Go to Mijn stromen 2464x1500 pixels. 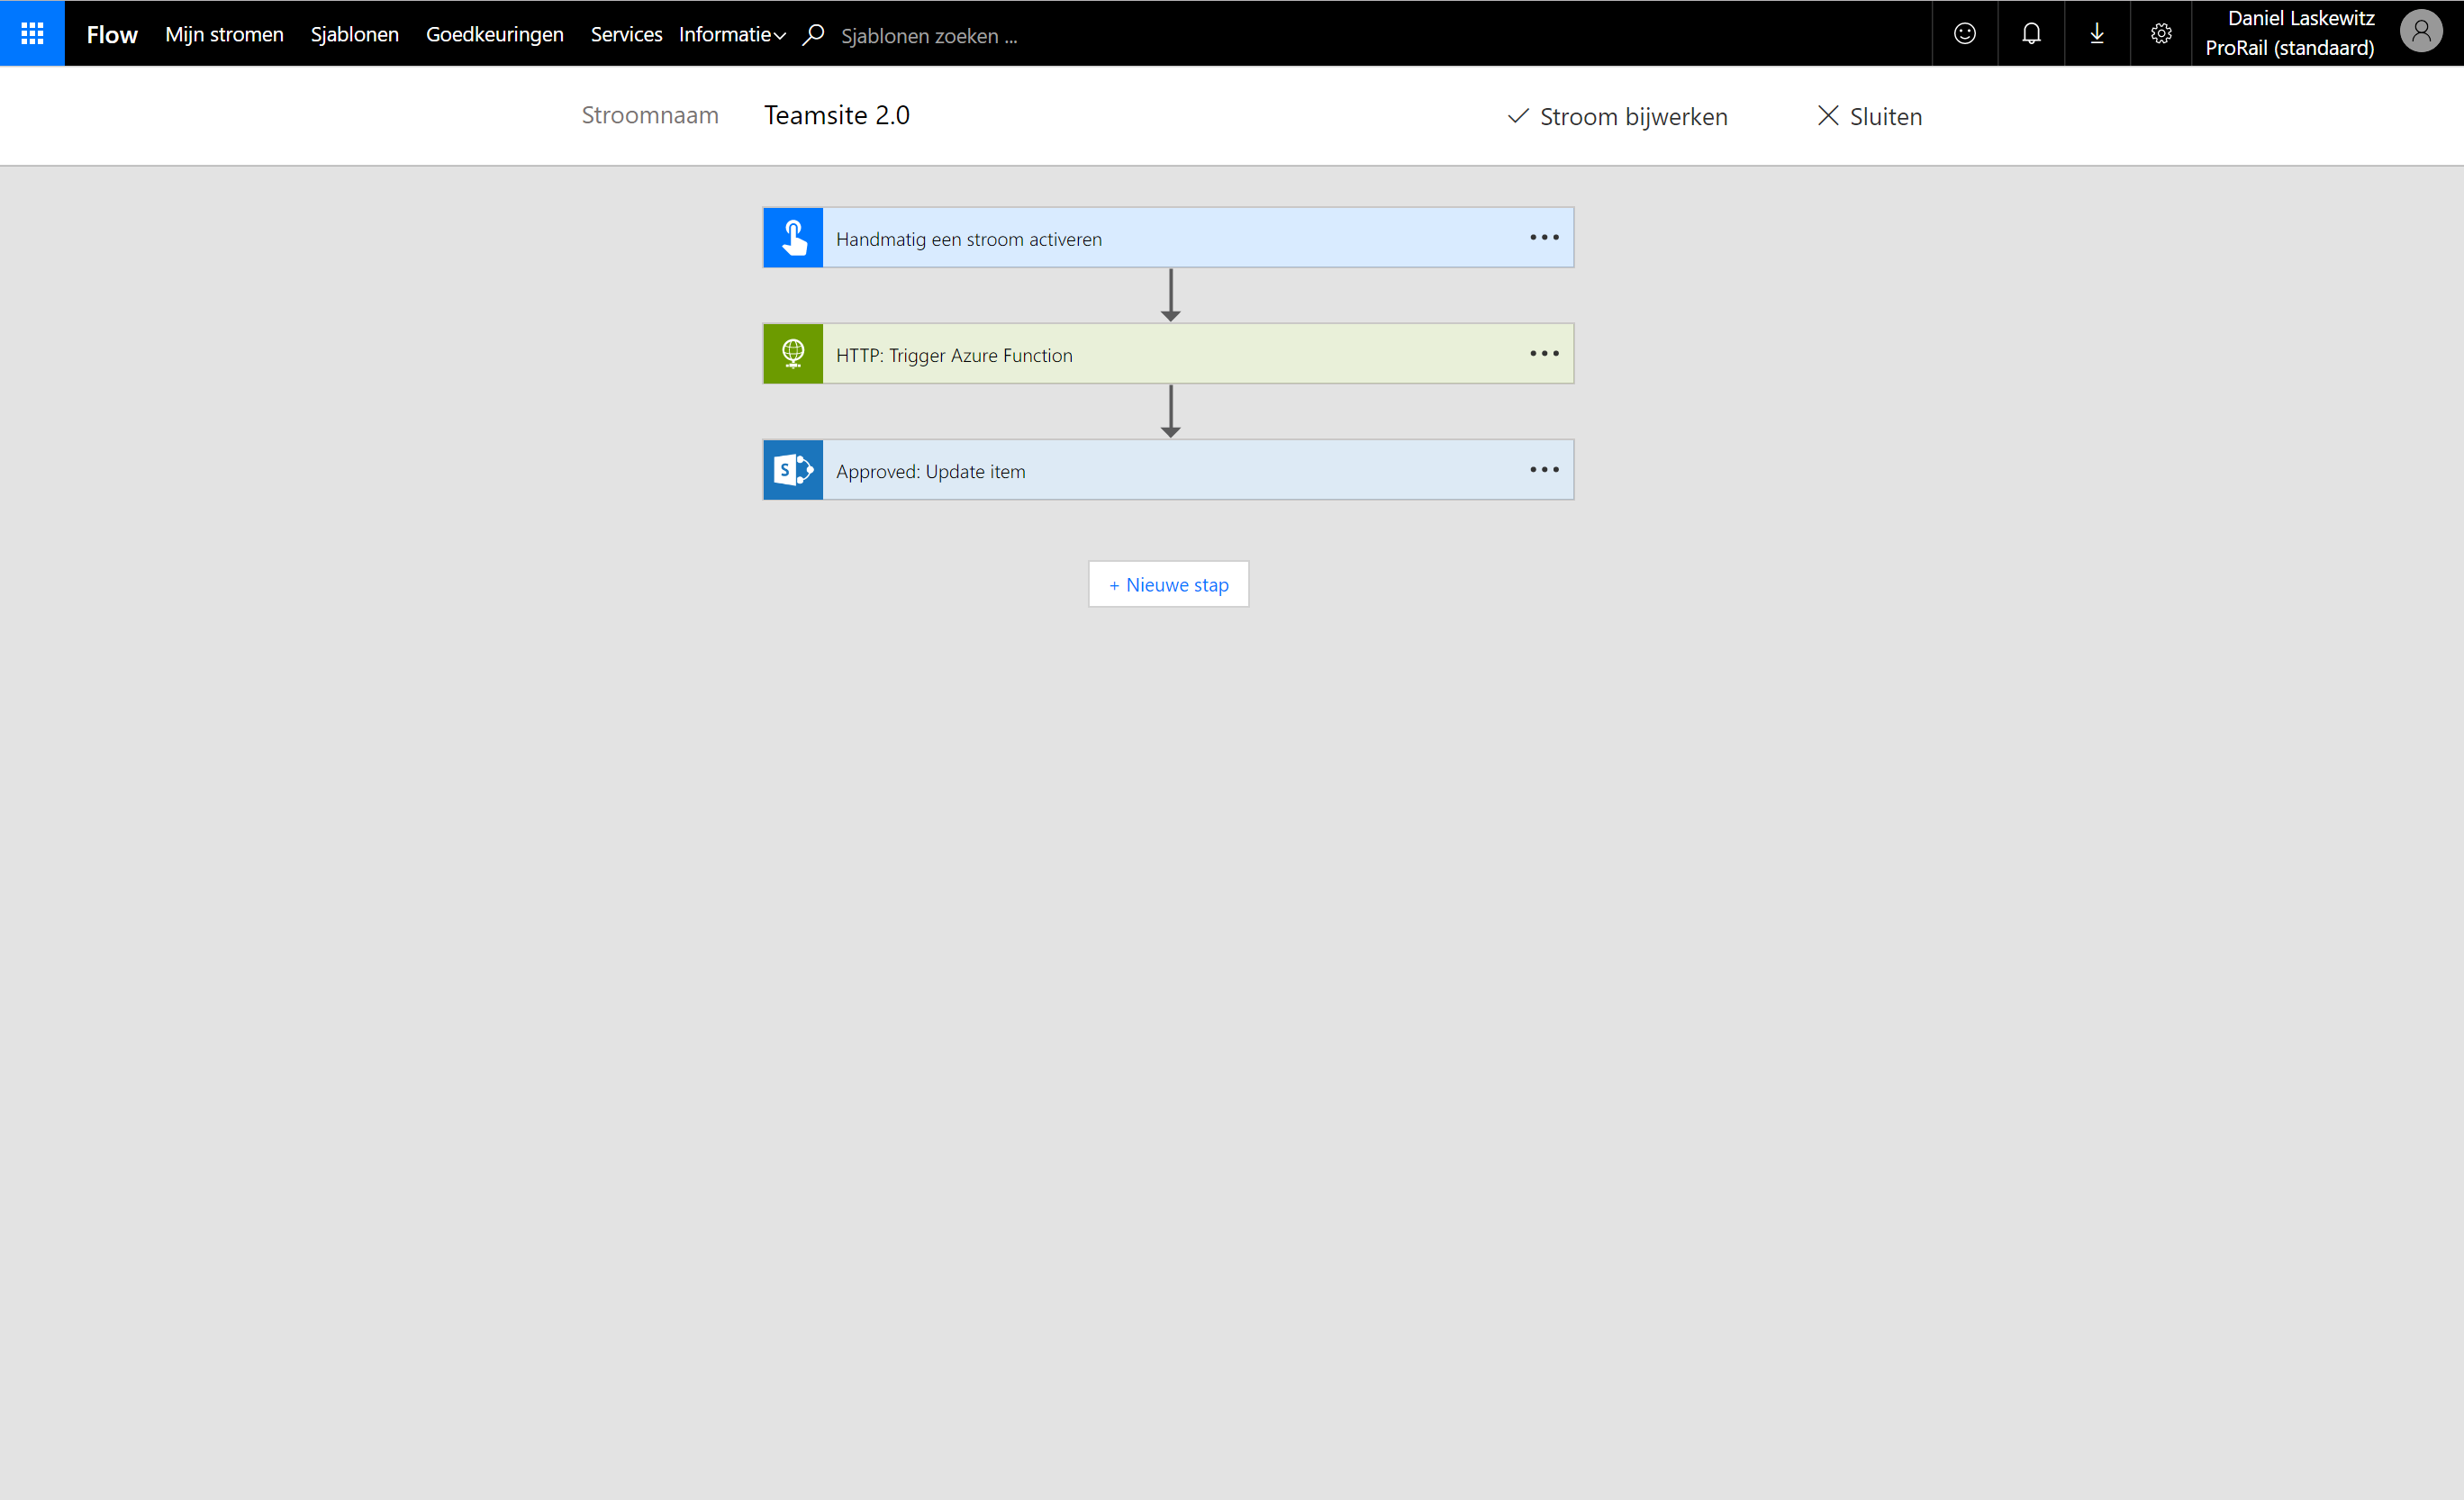click(224, 35)
